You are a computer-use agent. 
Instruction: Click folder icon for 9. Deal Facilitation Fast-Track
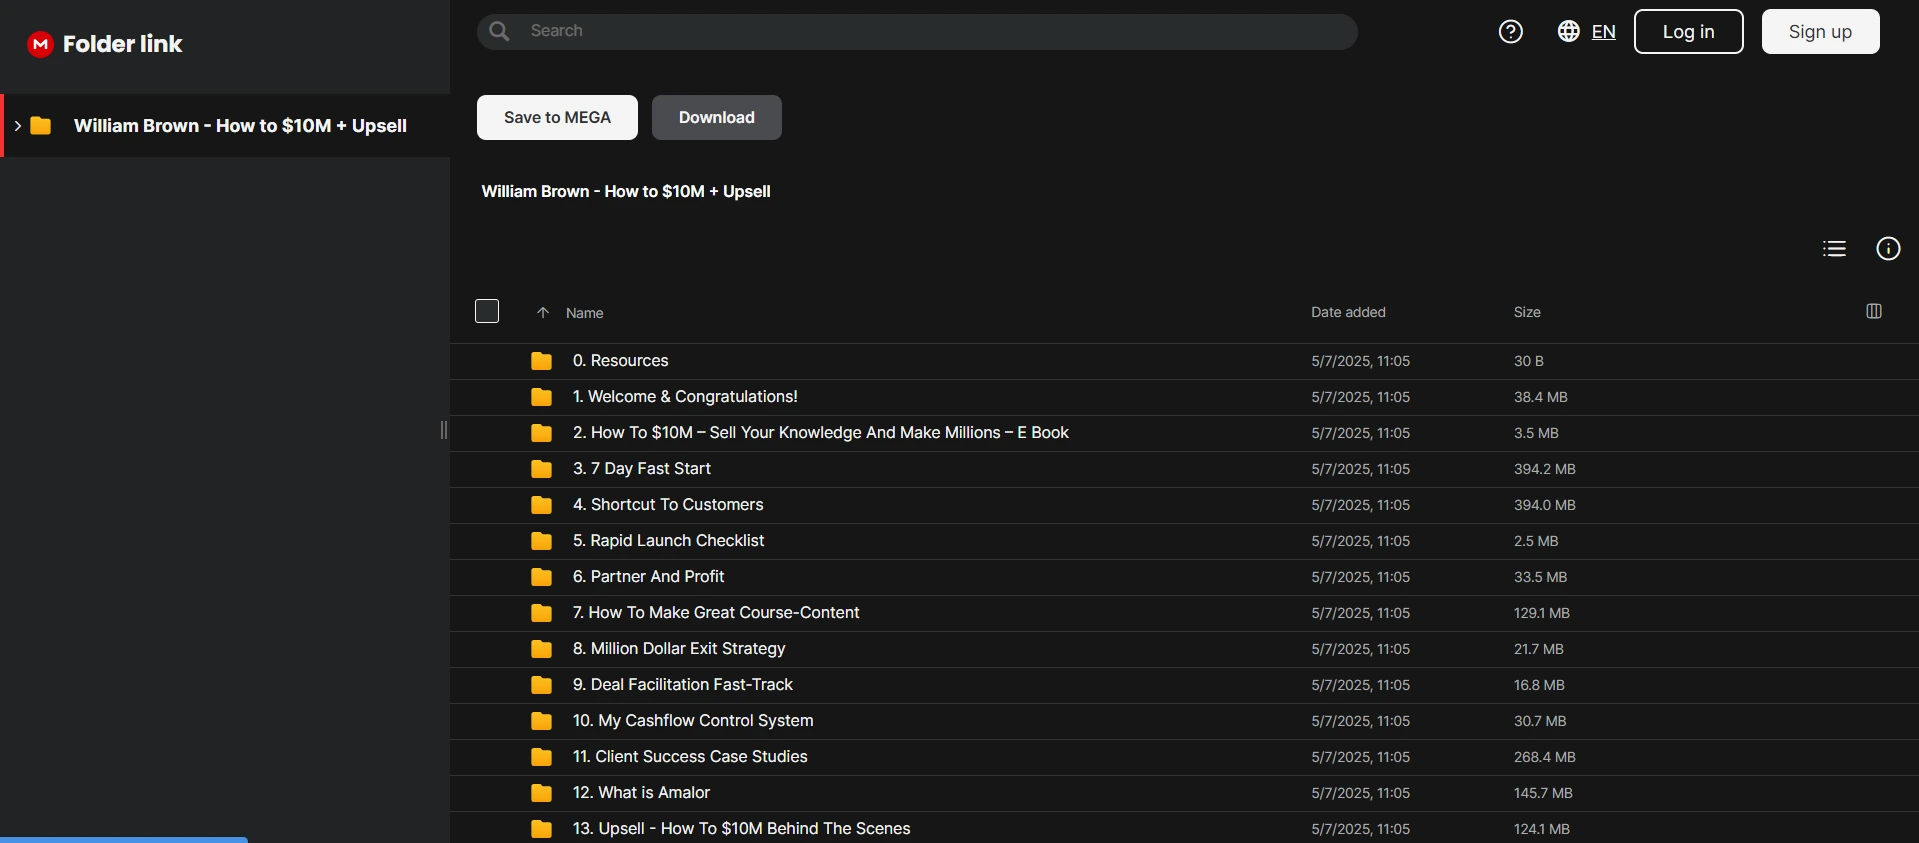coord(541,685)
